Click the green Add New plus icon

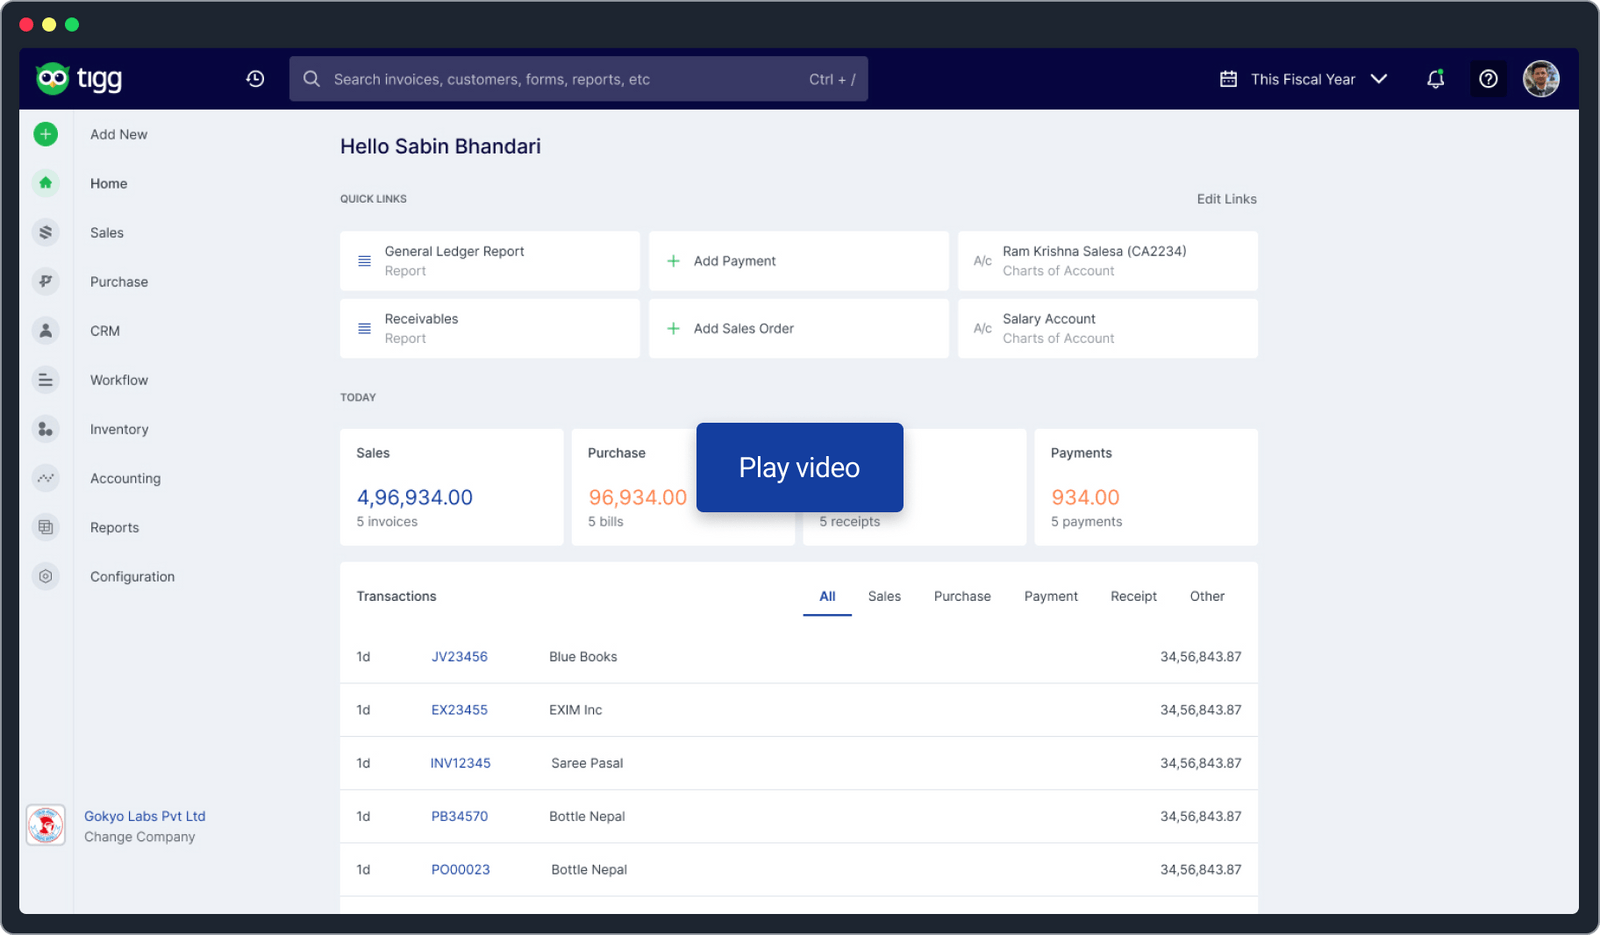click(46, 134)
